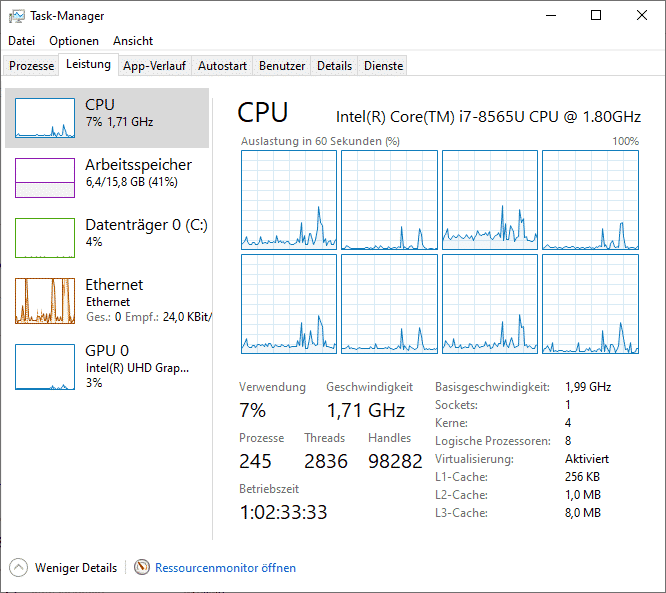Click the Datenträger 0 (C:) label
Viewport: 666px width, 593px height.
[x=147, y=225]
